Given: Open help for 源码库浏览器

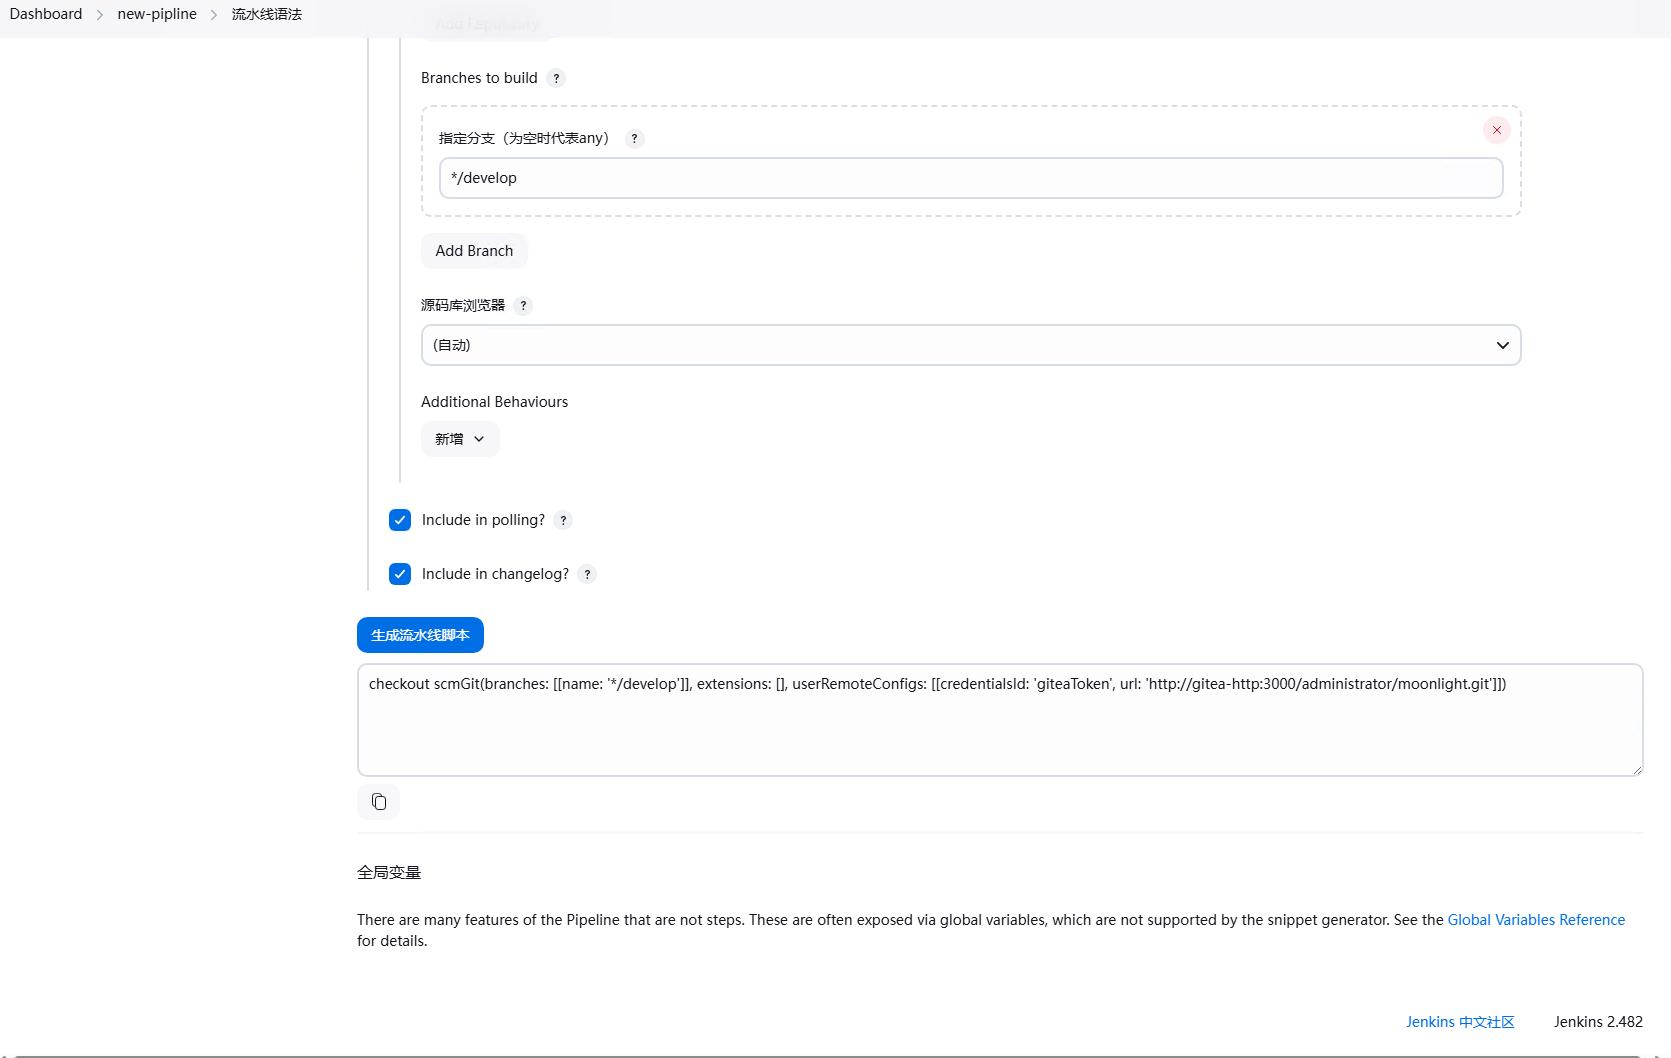Looking at the screenshot, I should (523, 306).
